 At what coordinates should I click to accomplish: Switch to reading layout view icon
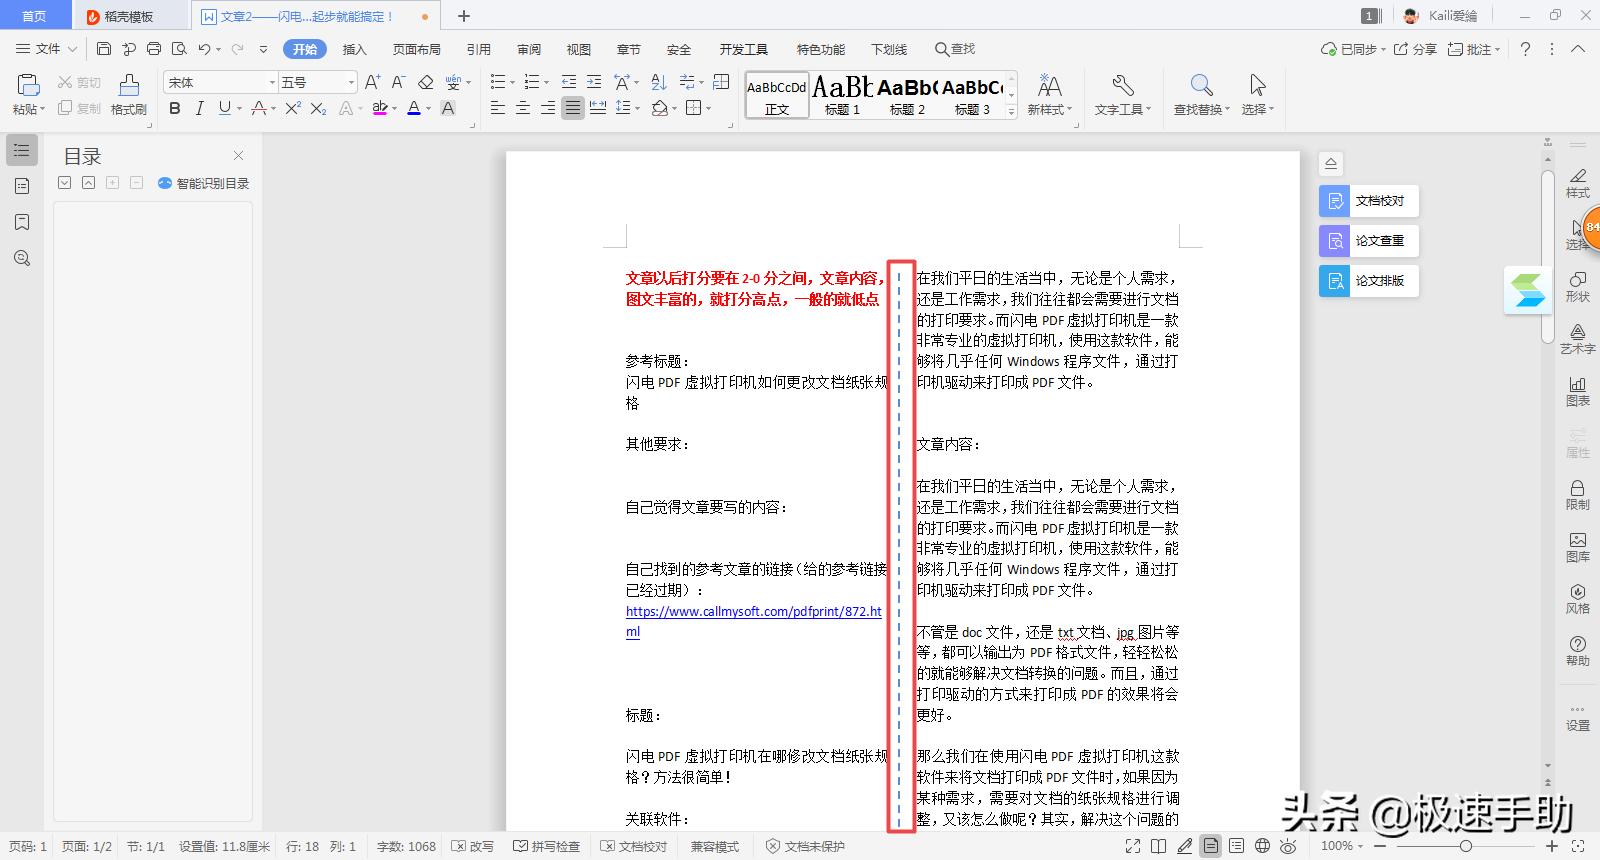pyautogui.click(x=1158, y=846)
